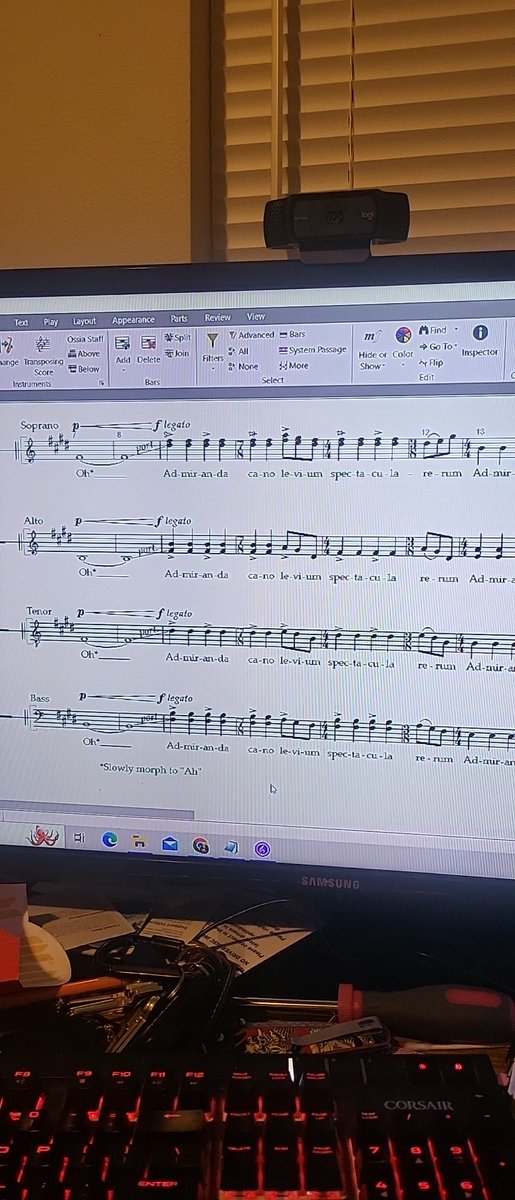Select the Bass piano dynamic marking

coord(83,695)
